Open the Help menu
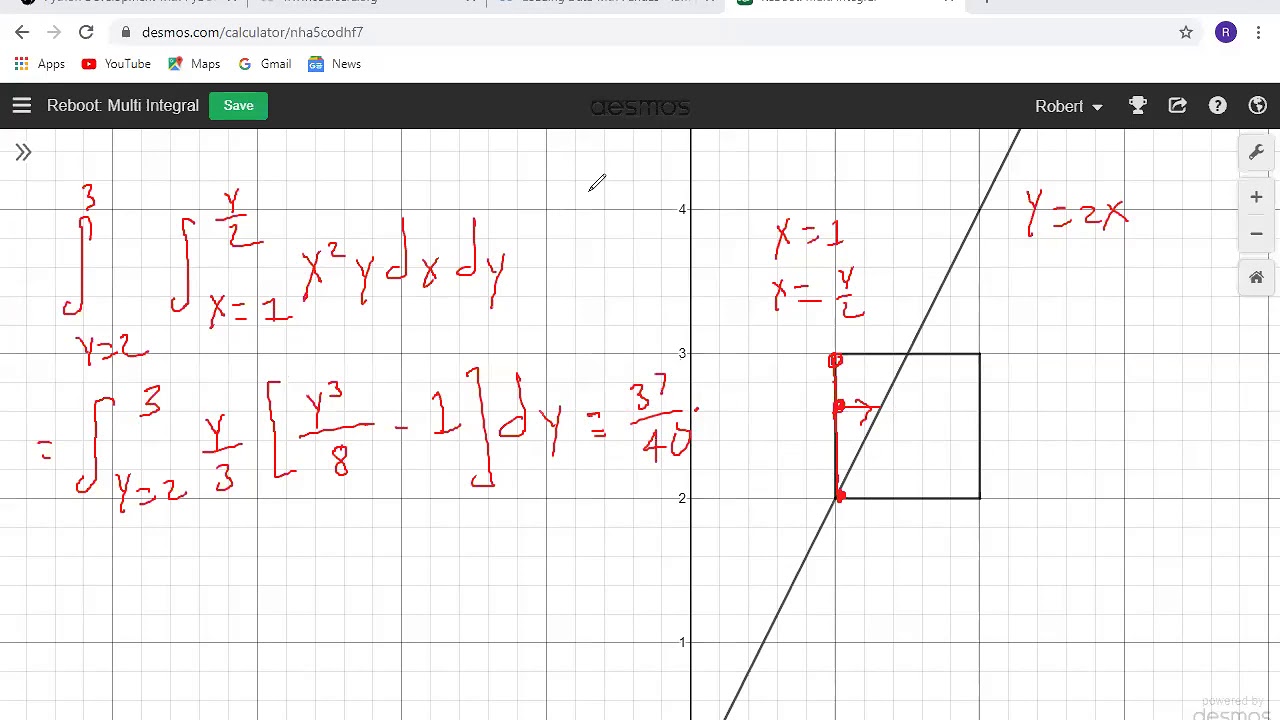 (x=1217, y=105)
